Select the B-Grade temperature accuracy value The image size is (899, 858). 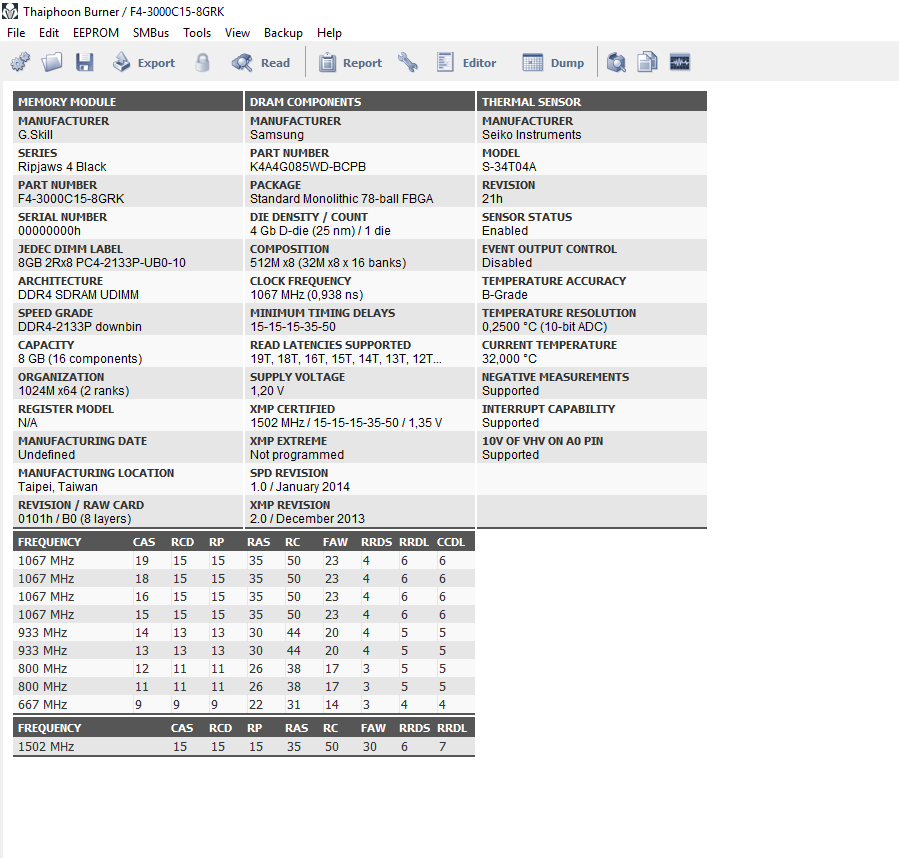505,295
